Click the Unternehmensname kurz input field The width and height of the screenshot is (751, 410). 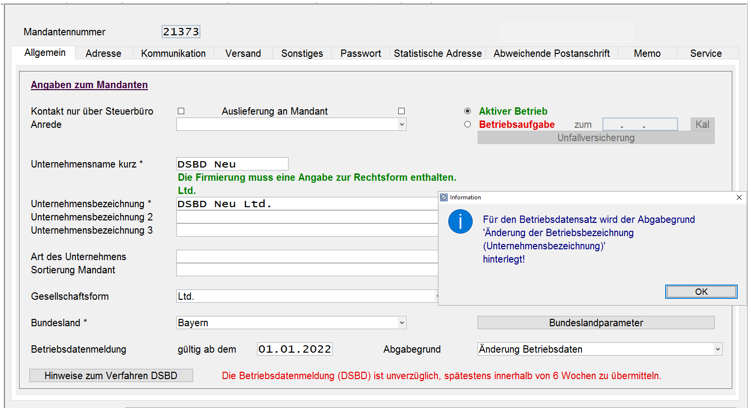pyautogui.click(x=232, y=164)
